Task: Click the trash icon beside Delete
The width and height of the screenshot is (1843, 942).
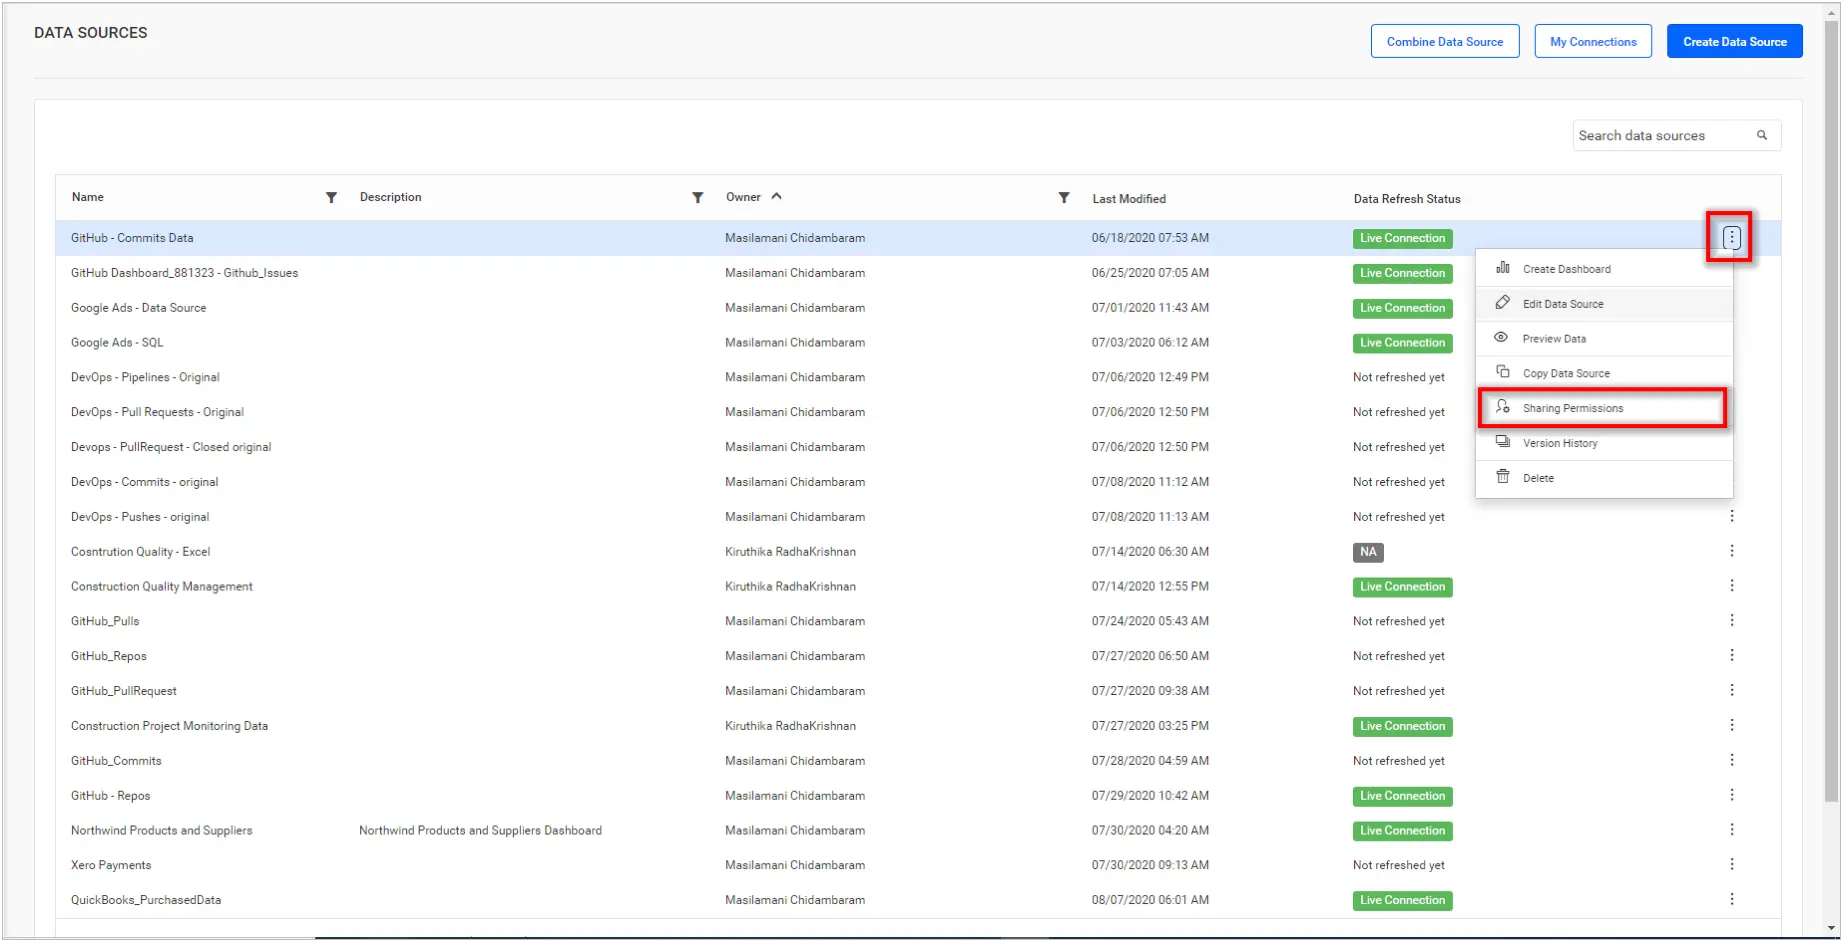Action: click(x=1502, y=477)
